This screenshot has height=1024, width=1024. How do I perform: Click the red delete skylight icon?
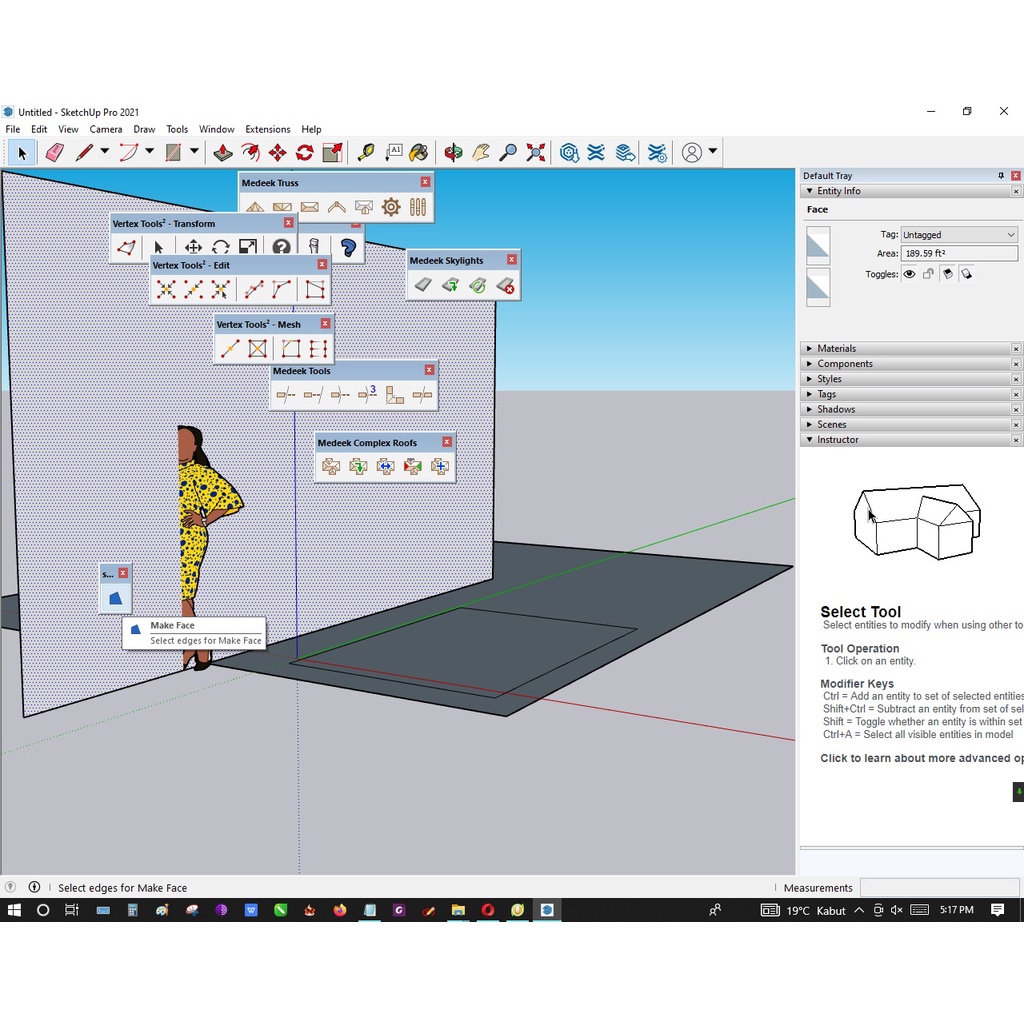pyautogui.click(x=504, y=285)
